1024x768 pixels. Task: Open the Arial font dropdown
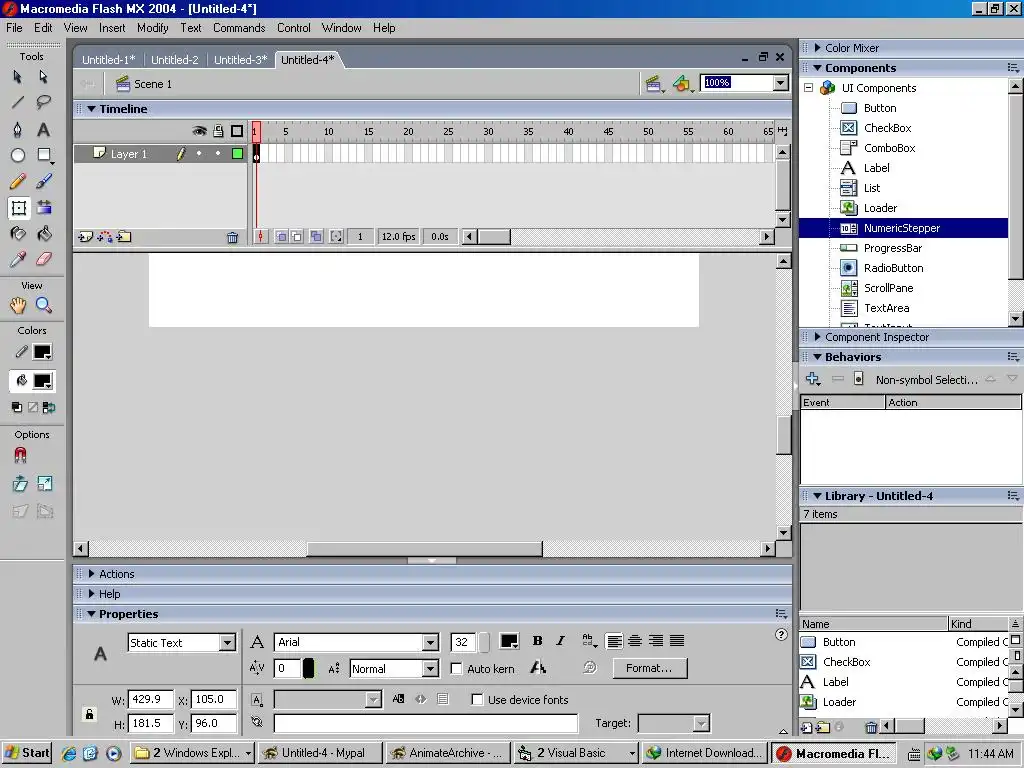(x=430, y=643)
